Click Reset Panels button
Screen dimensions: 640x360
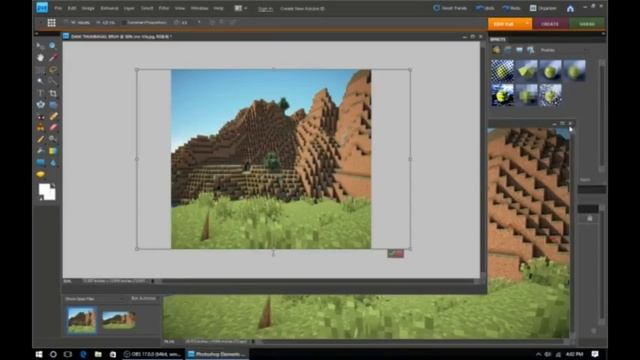pos(450,8)
